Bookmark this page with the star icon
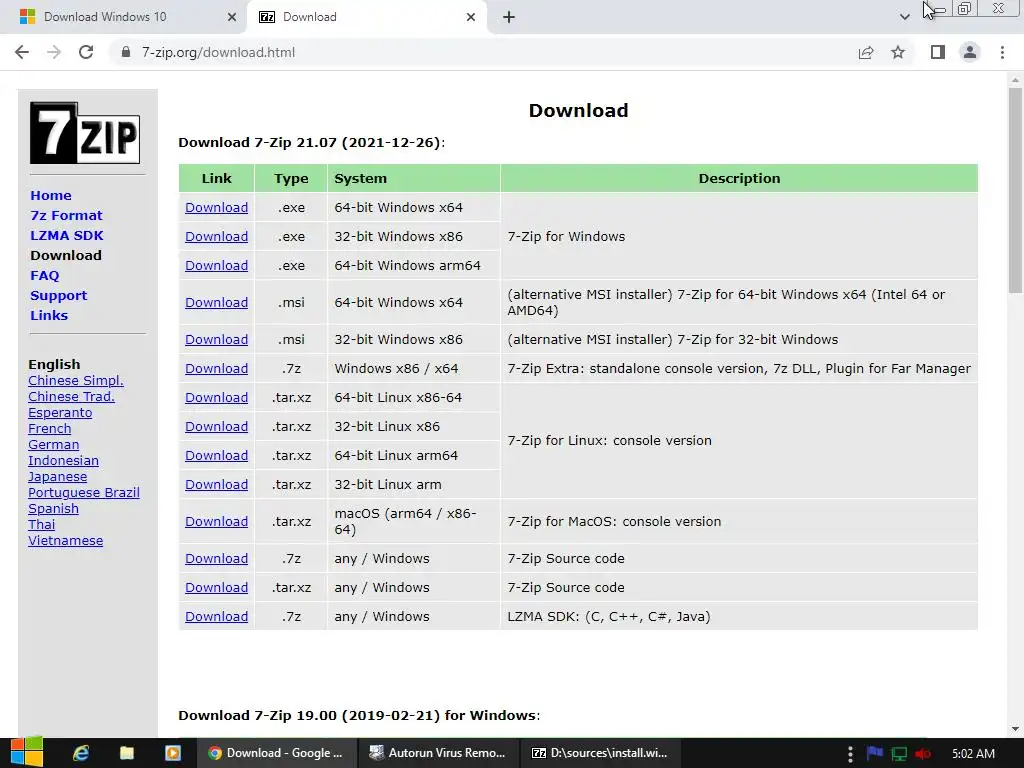Screen dimensions: 1024x768 (898, 52)
